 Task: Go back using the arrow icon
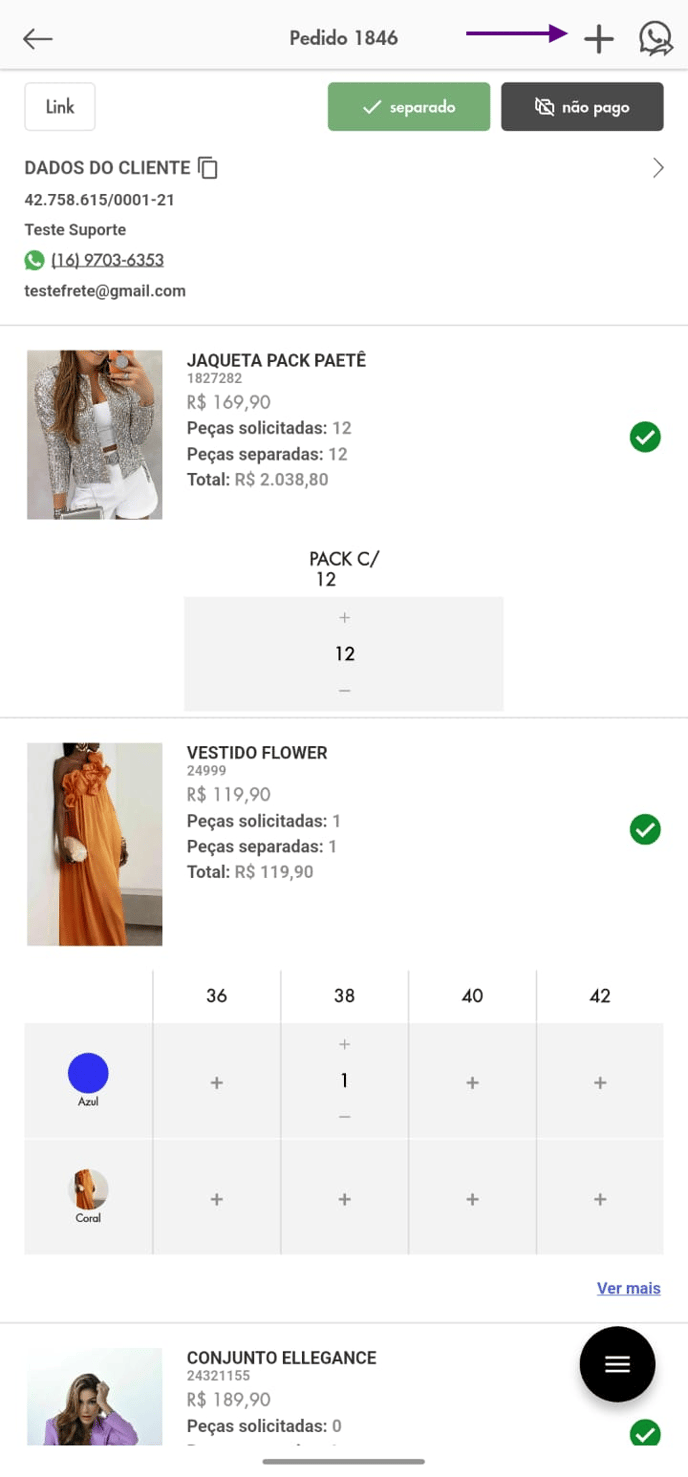pyautogui.click(x=38, y=38)
